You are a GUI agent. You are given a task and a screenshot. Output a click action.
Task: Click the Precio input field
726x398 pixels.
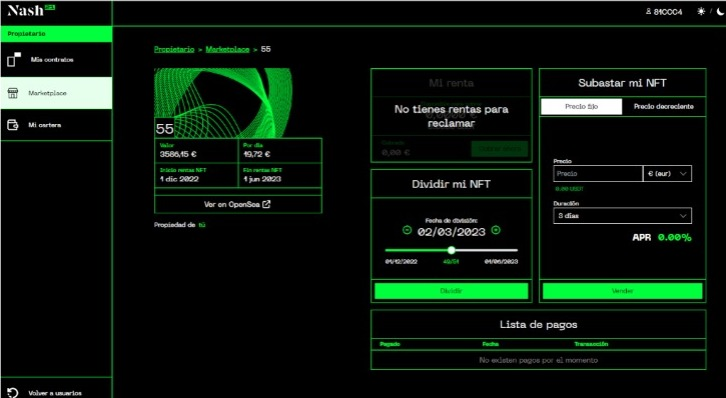[x=598, y=174]
